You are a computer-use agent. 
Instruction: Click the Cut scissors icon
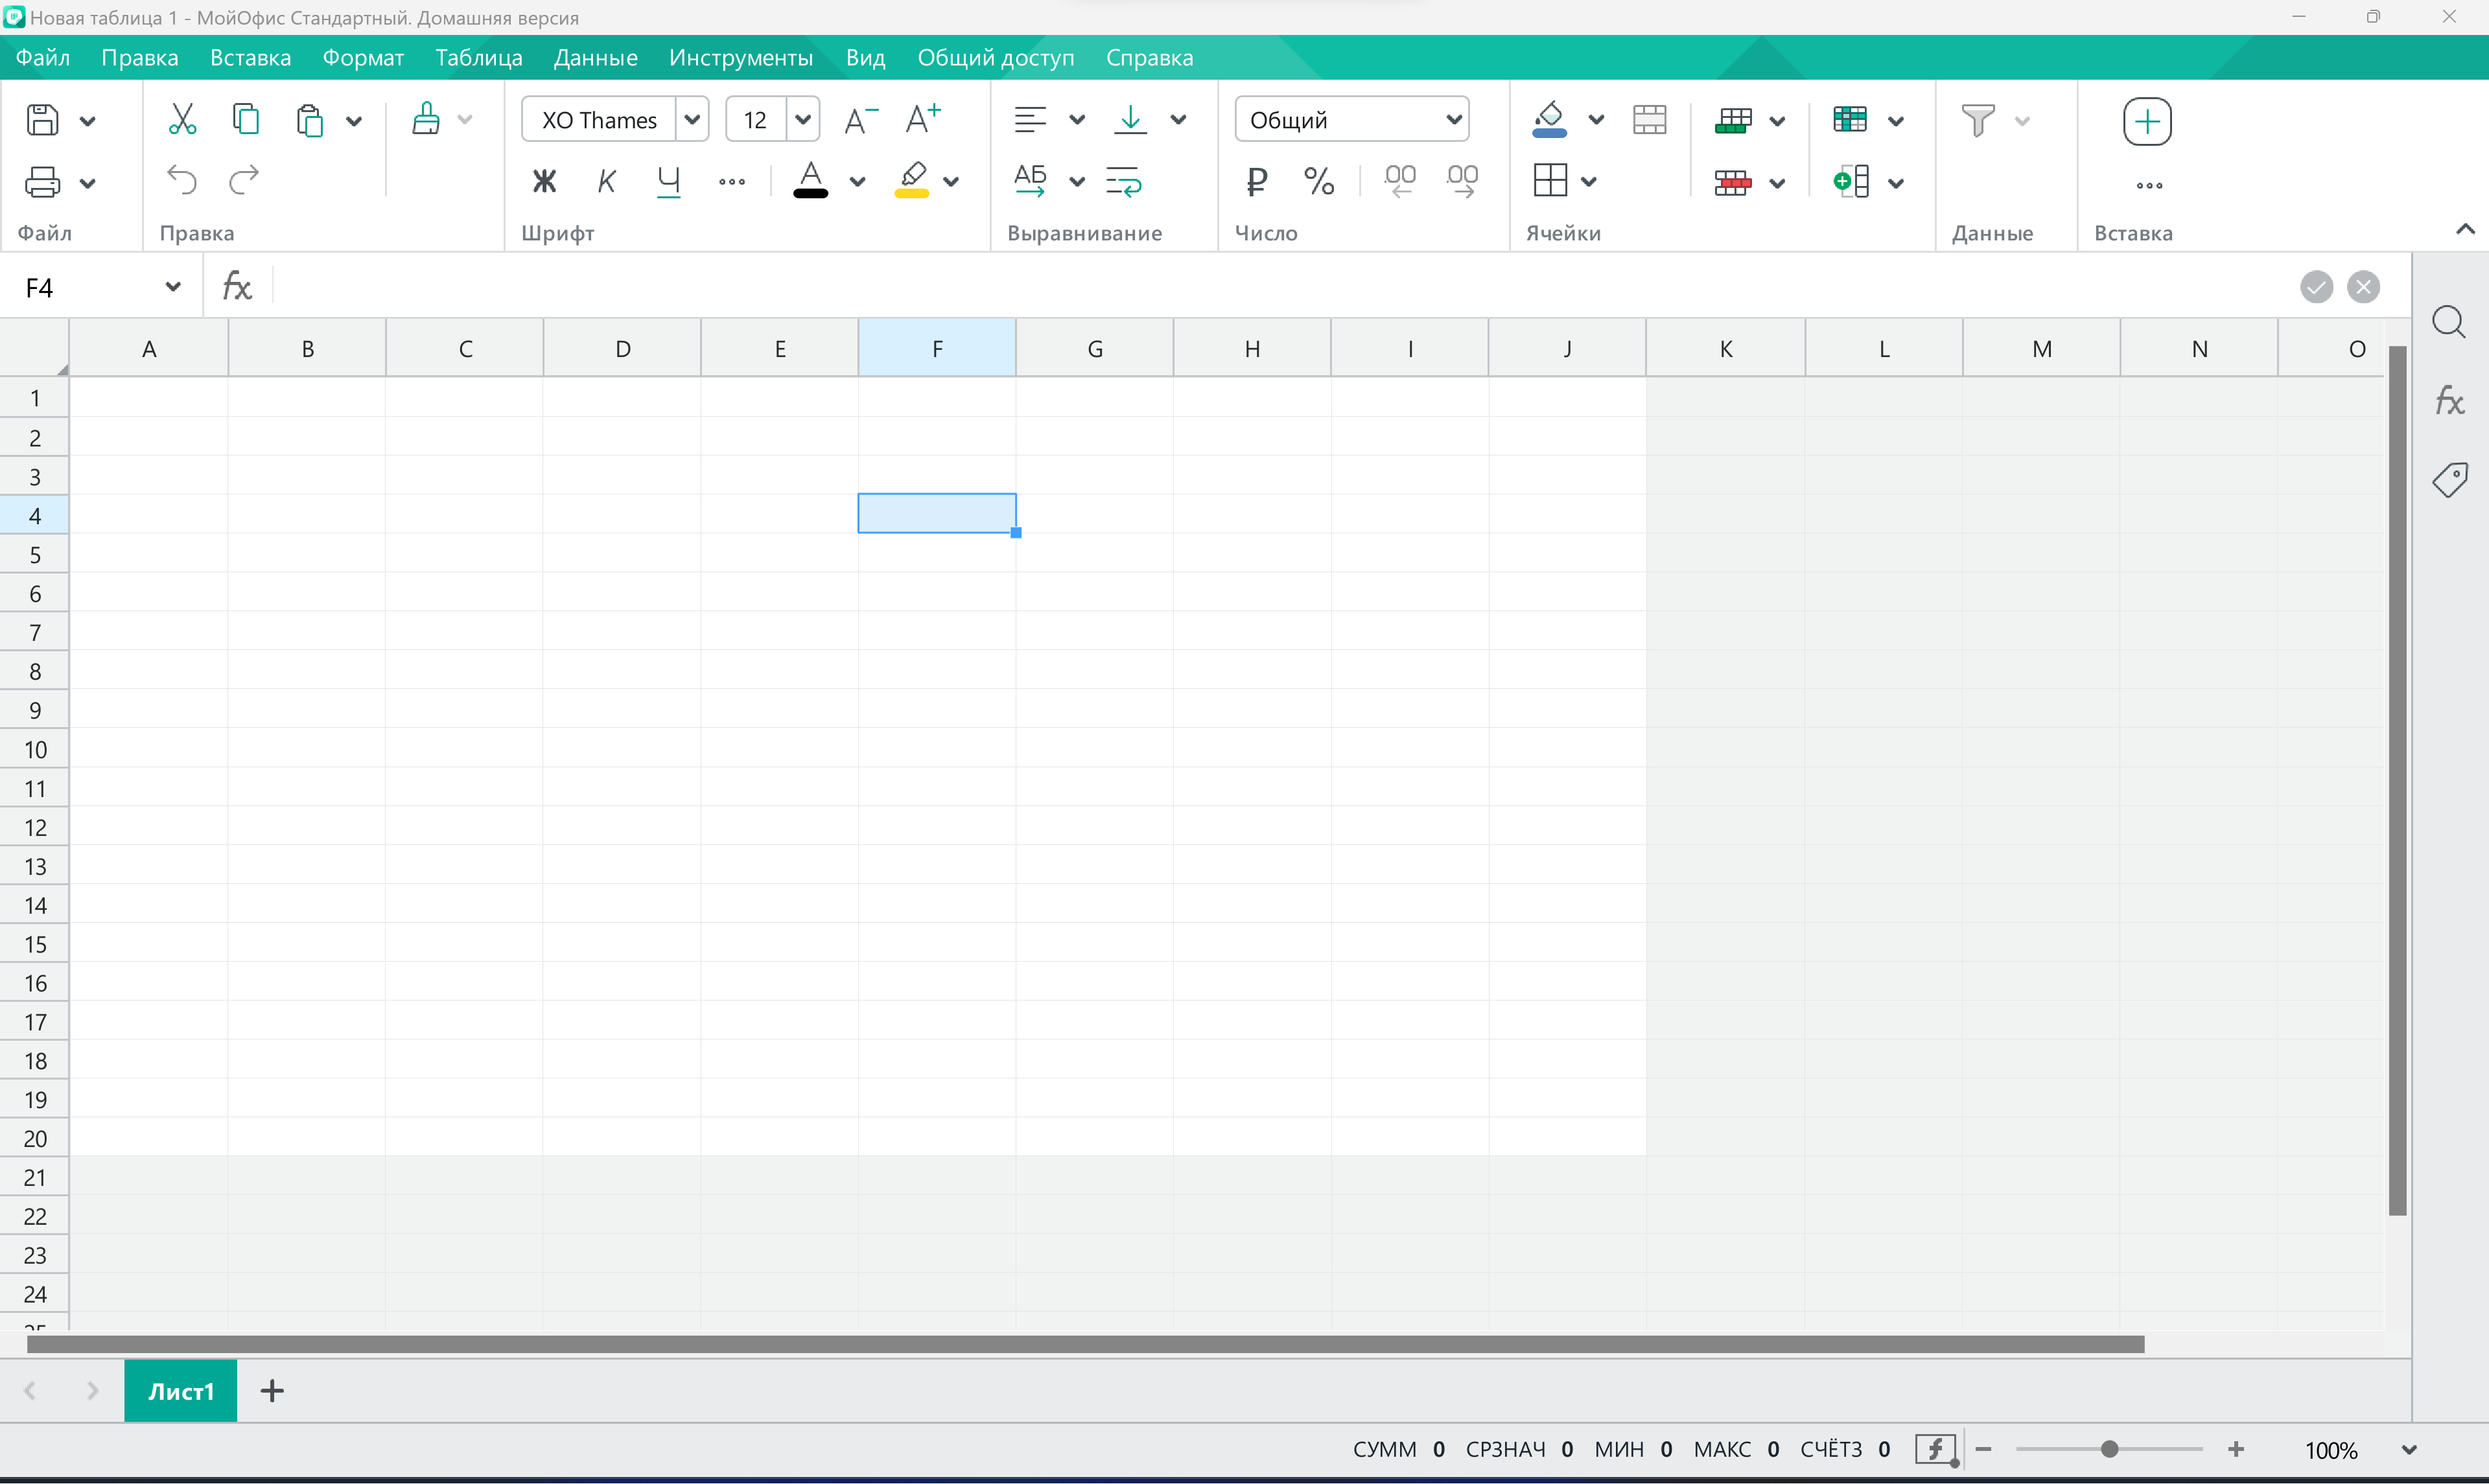(x=181, y=120)
